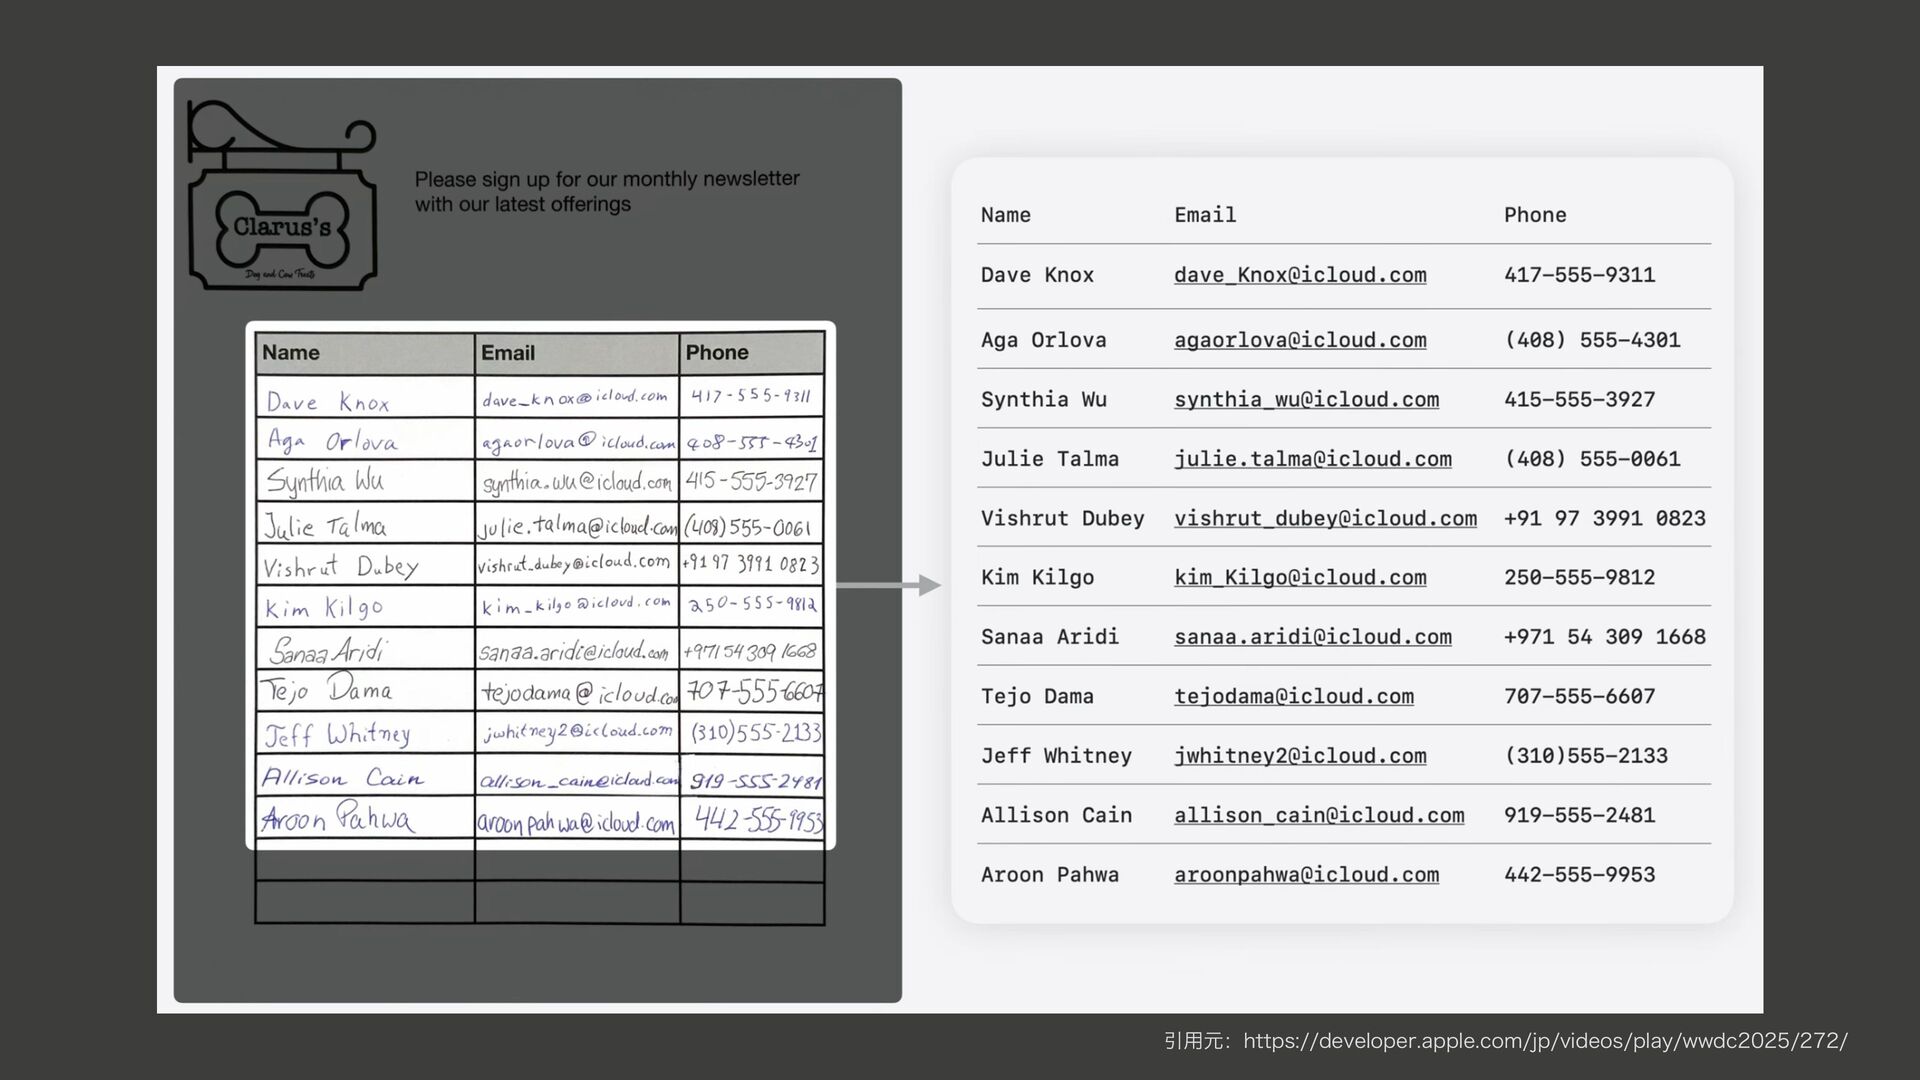Viewport: 1920px width, 1080px height.
Task: Select the typed name 'Aroon Pahwa'
Action: coord(1049,875)
